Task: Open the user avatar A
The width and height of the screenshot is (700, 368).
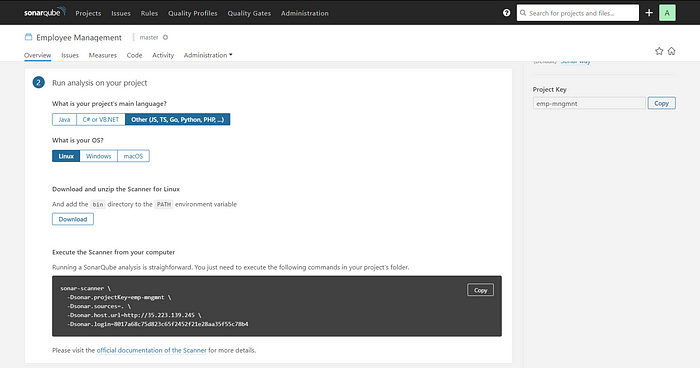Action: (x=667, y=13)
